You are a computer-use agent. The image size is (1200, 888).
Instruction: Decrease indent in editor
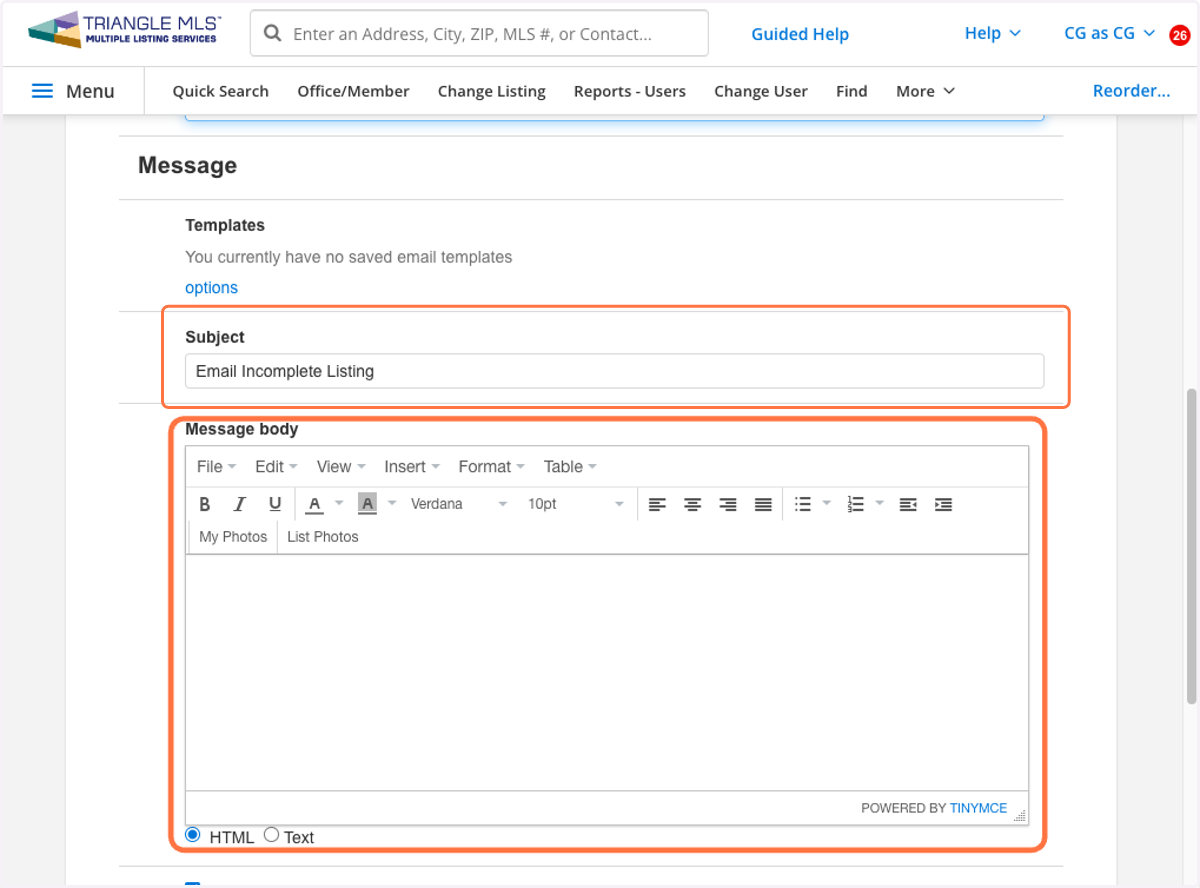click(908, 504)
